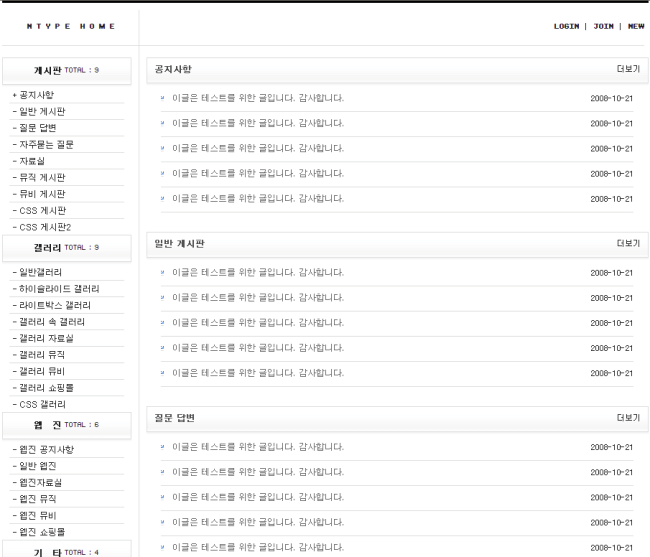650x557 pixels.
Task: Click 더보기 in the 일반 게시판 section
Action: [x=628, y=243]
